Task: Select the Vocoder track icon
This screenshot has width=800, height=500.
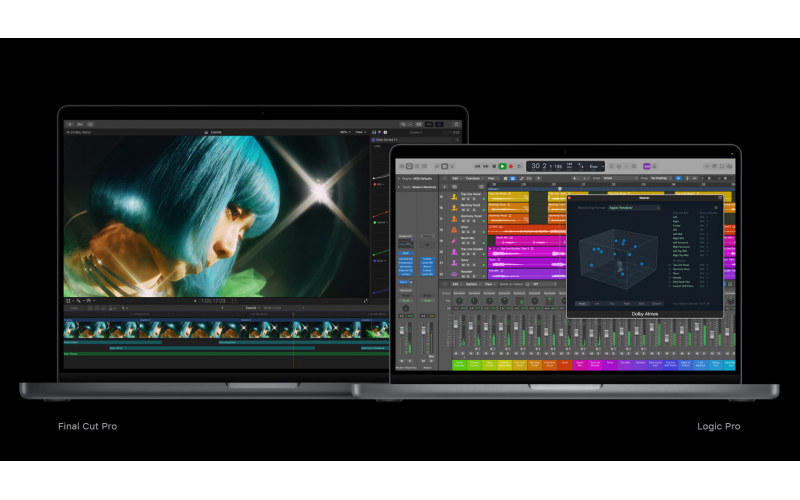Action: [454, 274]
